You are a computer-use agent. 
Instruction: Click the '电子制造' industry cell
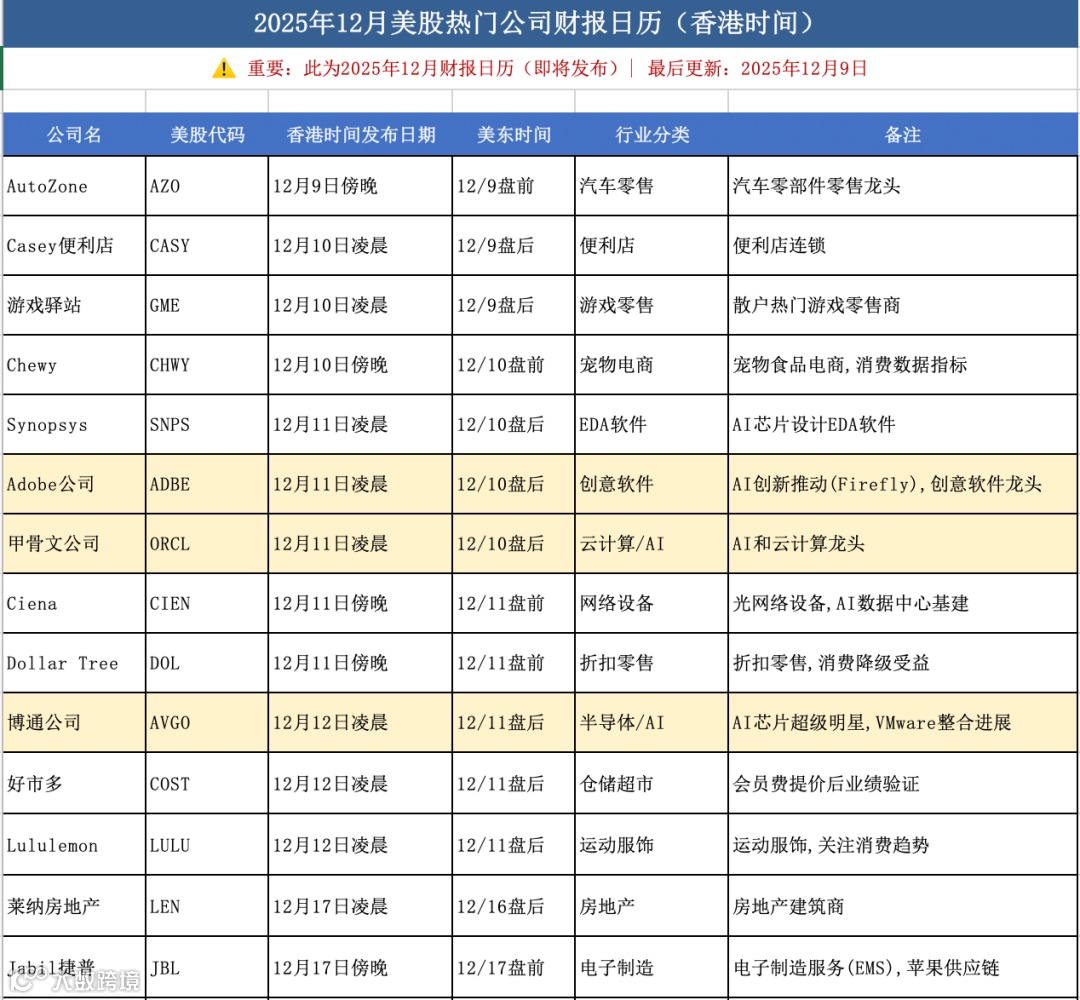pos(652,967)
